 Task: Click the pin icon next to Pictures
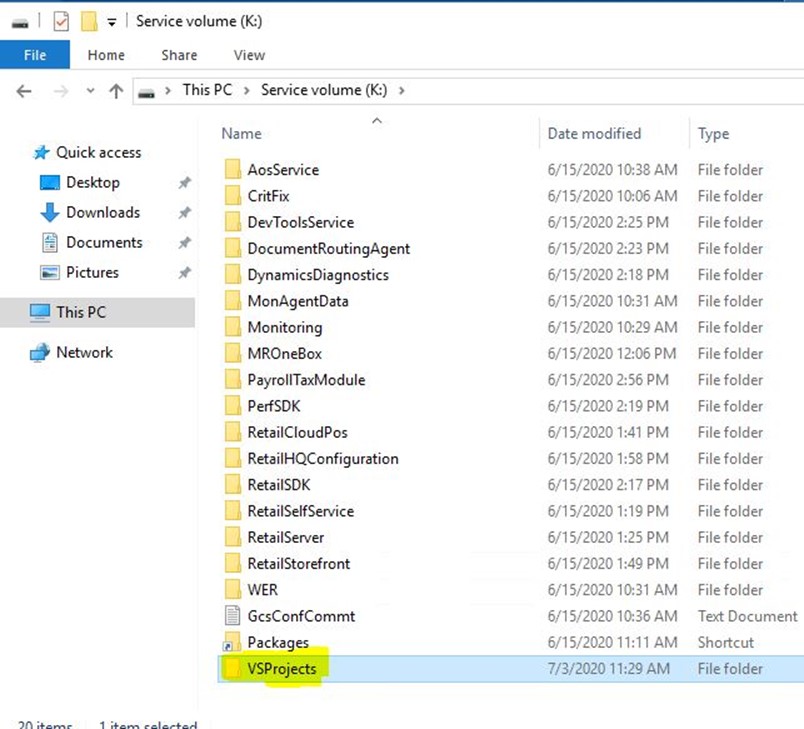[185, 273]
